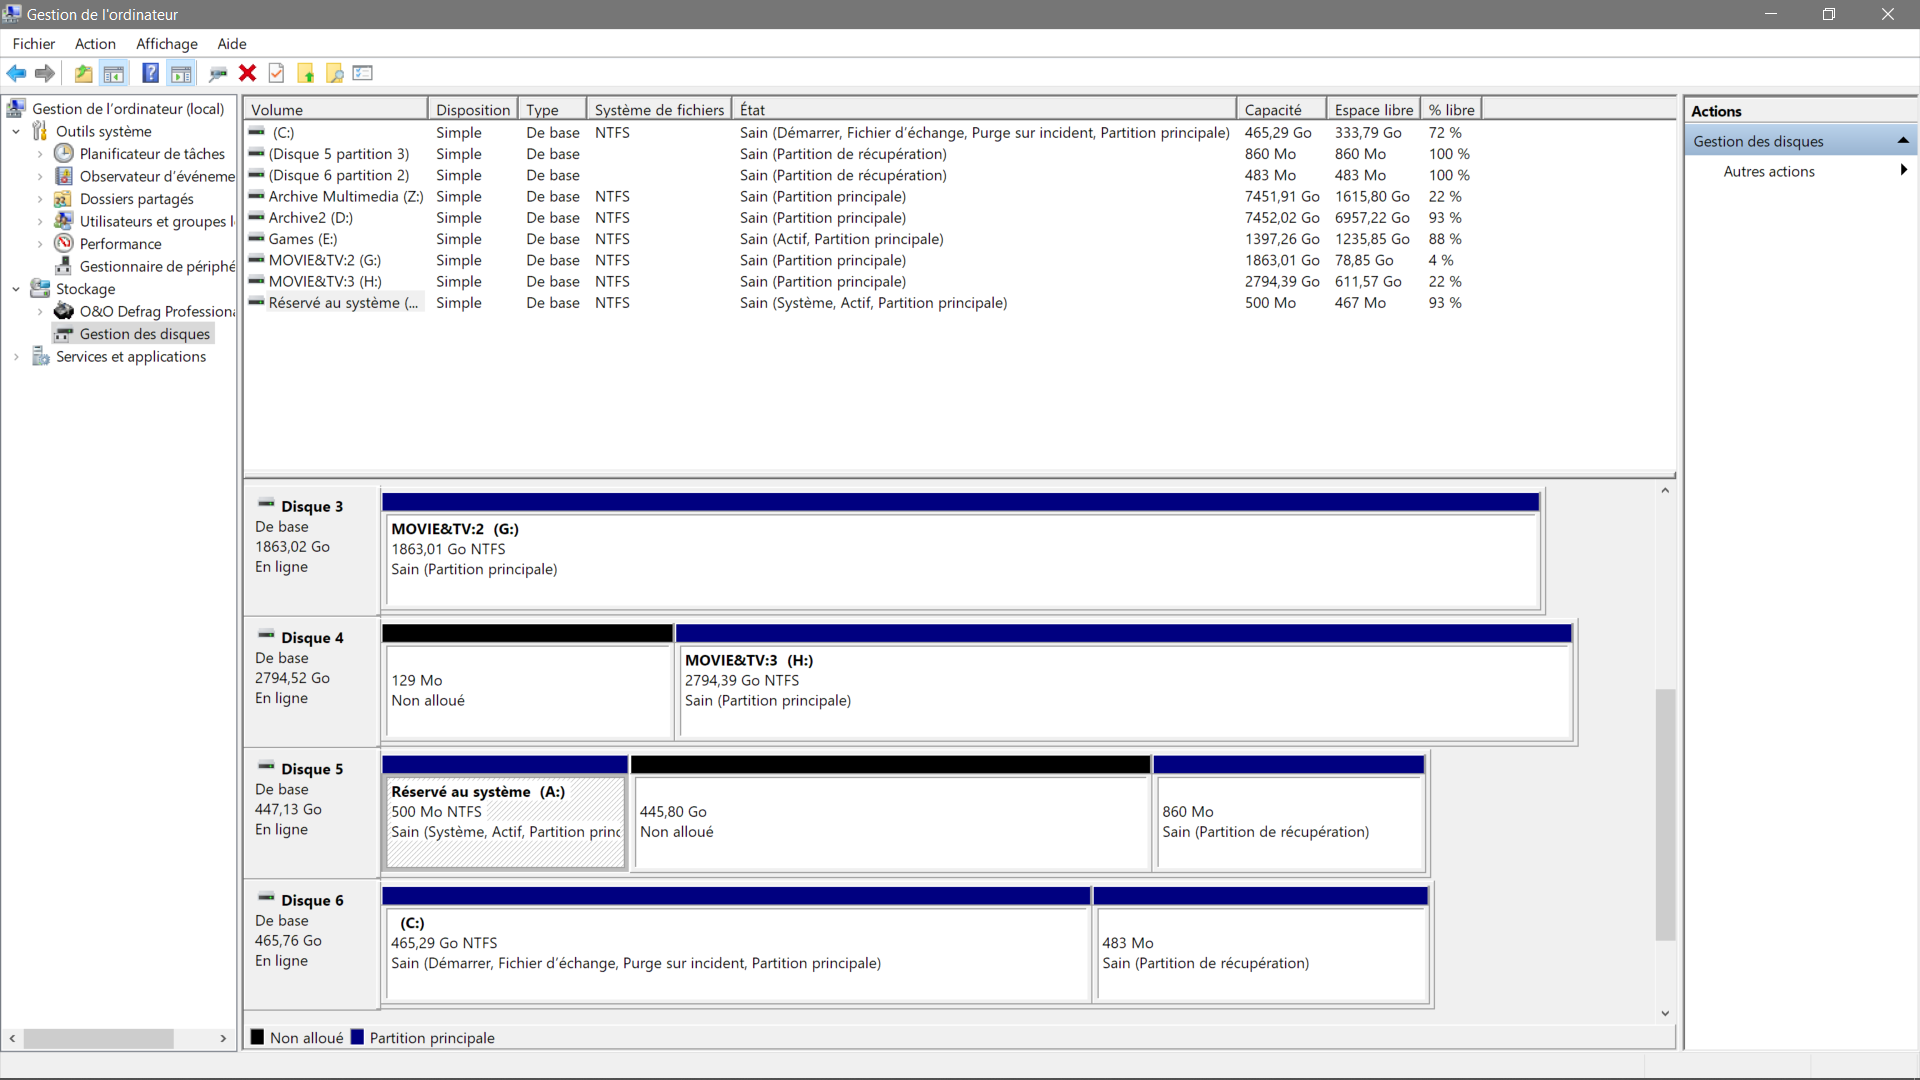This screenshot has width=1920, height=1080.
Task: Collapse the Outils système tree node
Action: point(16,131)
